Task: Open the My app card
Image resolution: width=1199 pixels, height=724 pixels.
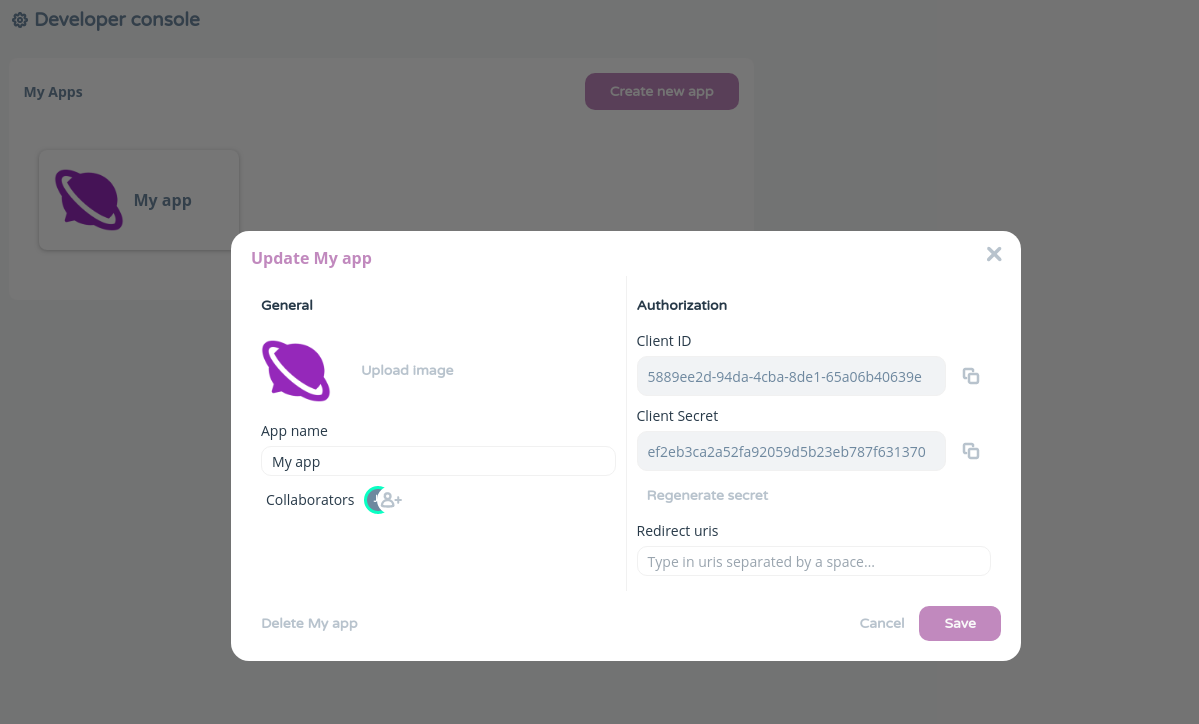Action: [x=139, y=200]
